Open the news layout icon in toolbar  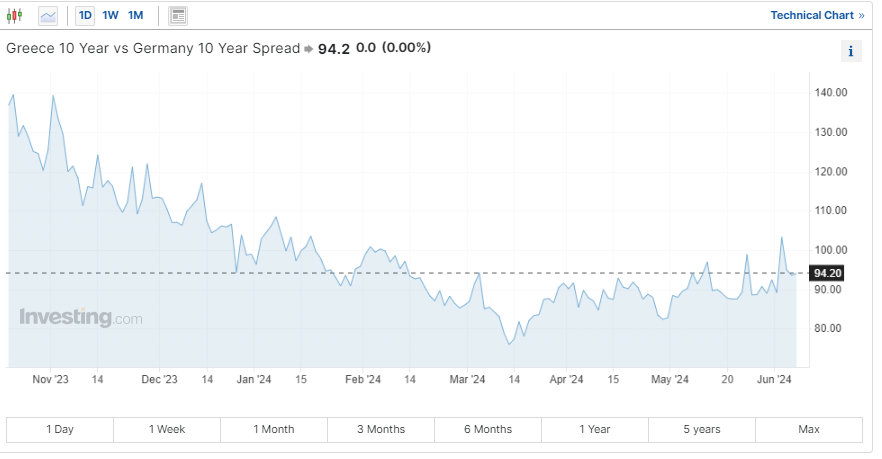click(178, 16)
